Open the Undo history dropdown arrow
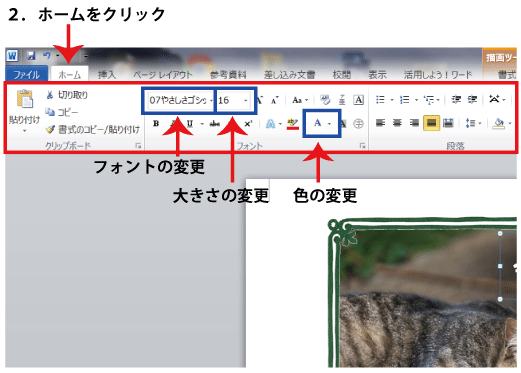The width and height of the screenshot is (521, 373). [x=57, y=56]
